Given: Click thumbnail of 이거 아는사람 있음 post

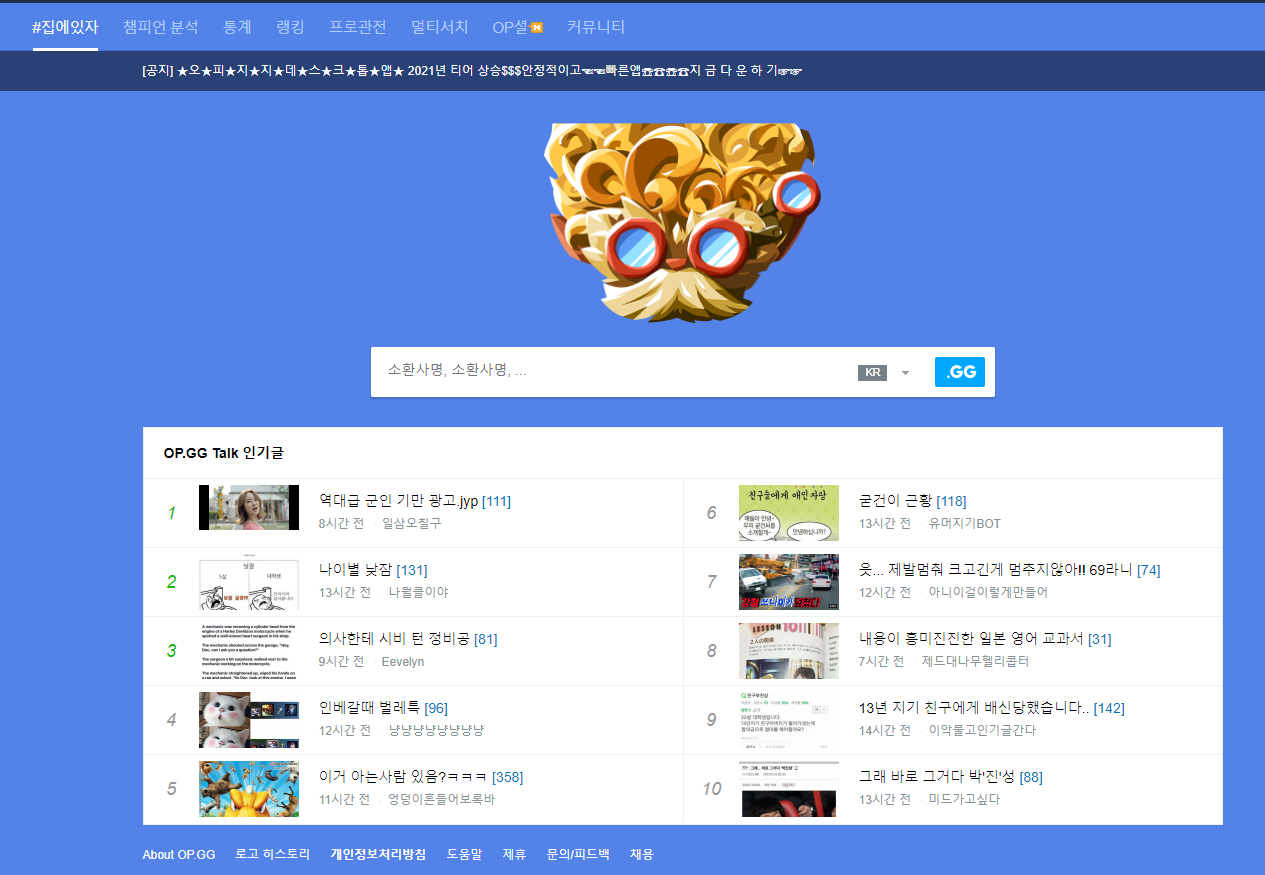Looking at the screenshot, I should [249, 788].
